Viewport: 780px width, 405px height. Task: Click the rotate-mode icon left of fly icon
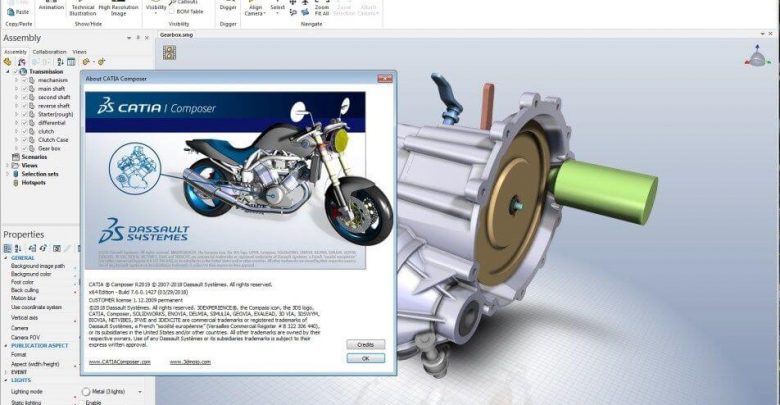pyautogui.click(x=293, y=12)
